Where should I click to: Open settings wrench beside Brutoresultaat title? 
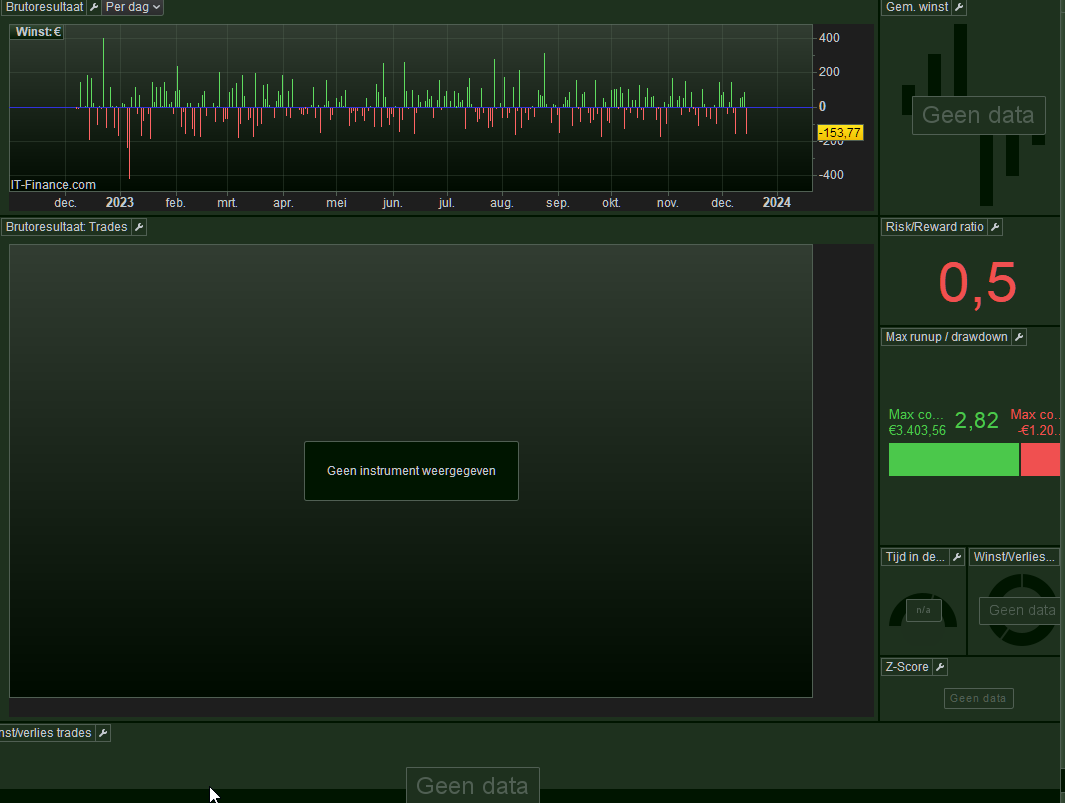click(x=94, y=7)
